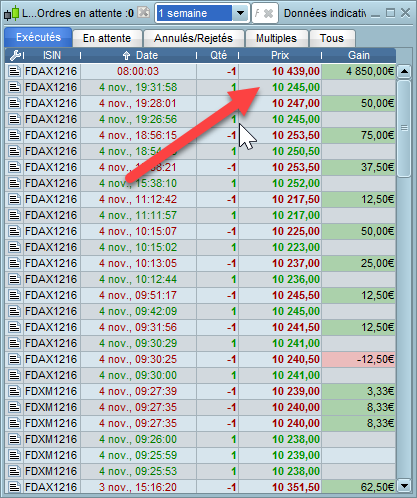
Task: Select the gain cell "4 850,00€"
Action: pyautogui.click(x=359, y=71)
